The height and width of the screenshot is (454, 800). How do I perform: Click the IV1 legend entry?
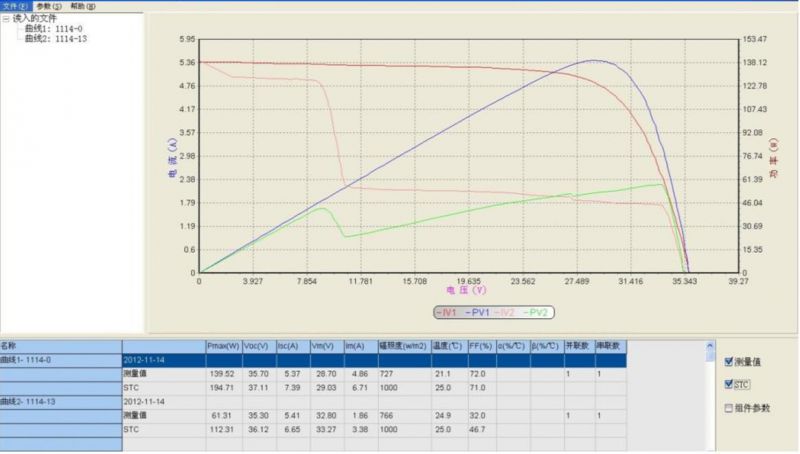pos(449,313)
